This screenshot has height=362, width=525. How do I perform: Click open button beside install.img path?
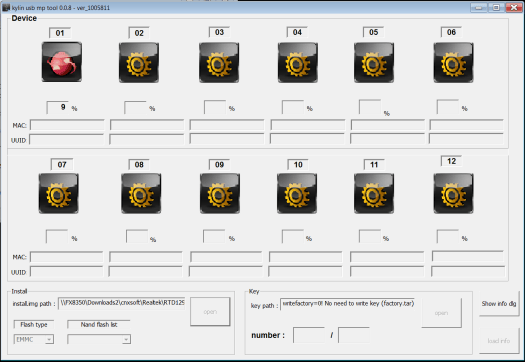(x=210, y=312)
